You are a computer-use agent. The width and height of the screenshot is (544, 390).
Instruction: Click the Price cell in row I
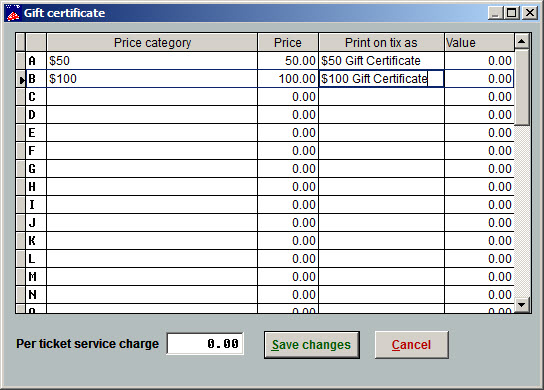[x=288, y=205]
